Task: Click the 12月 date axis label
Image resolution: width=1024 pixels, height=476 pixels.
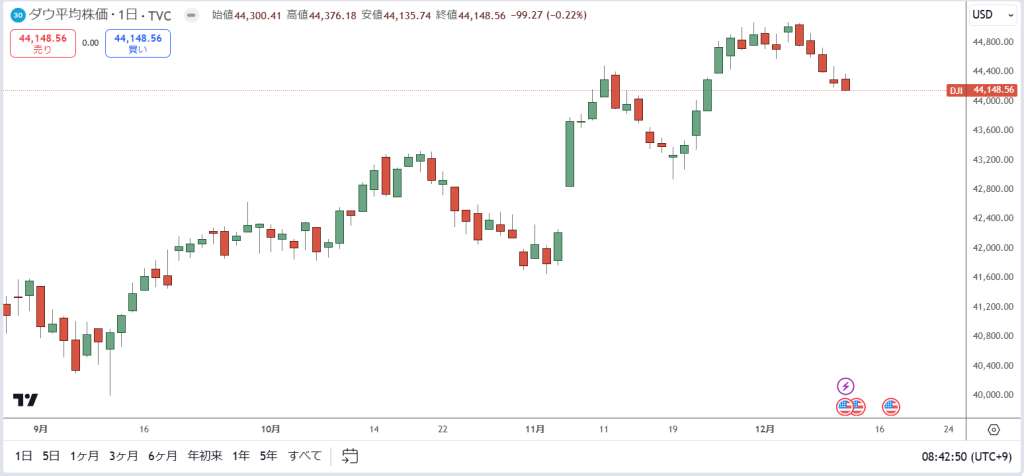Action: (765, 429)
